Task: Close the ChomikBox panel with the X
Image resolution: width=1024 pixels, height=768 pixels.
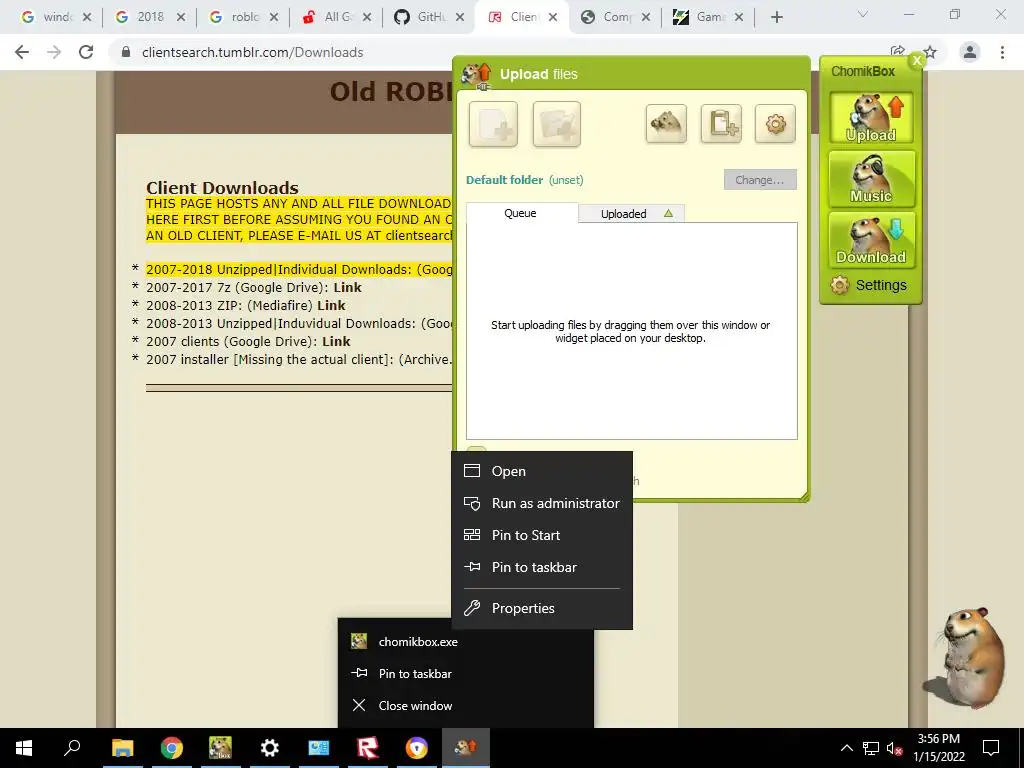Action: coord(917,60)
